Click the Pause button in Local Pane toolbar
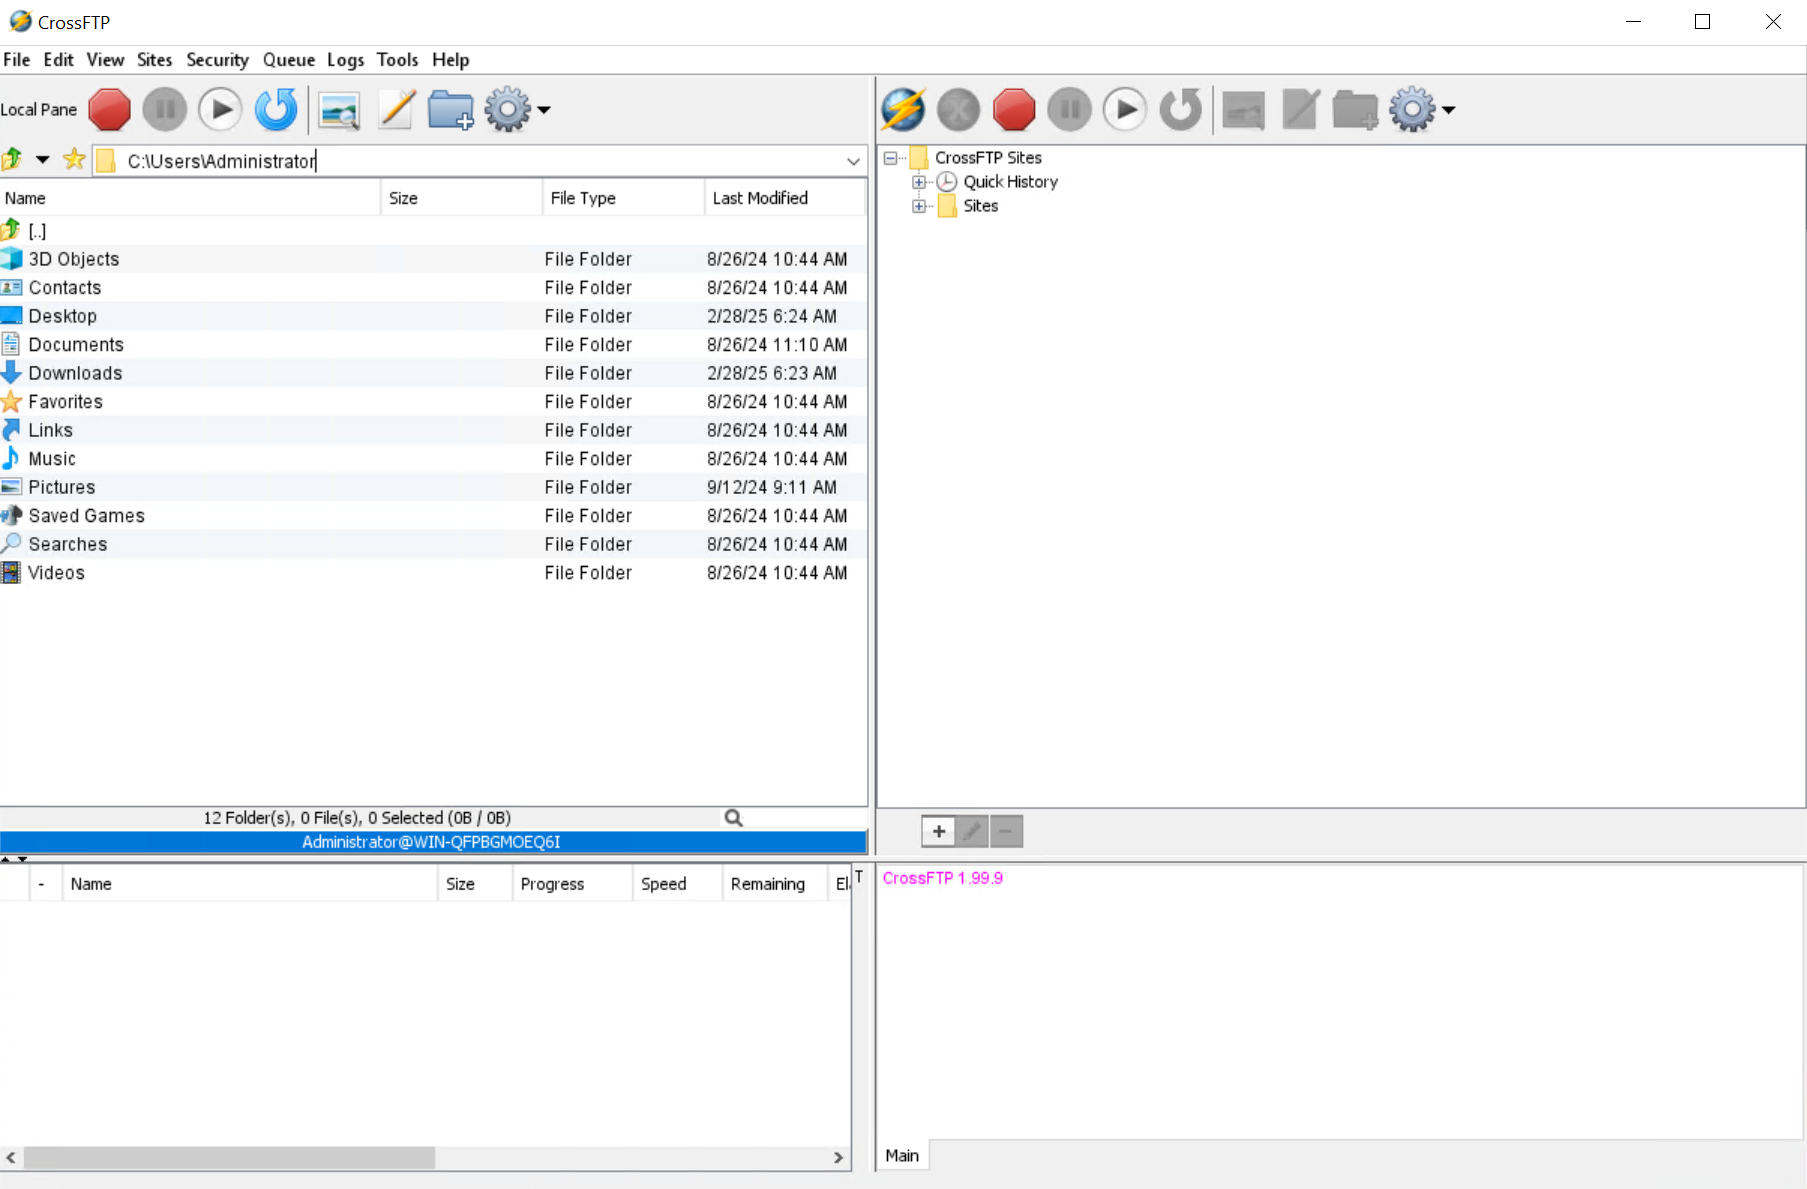Image resolution: width=1807 pixels, height=1189 pixels. click(x=165, y=110)
